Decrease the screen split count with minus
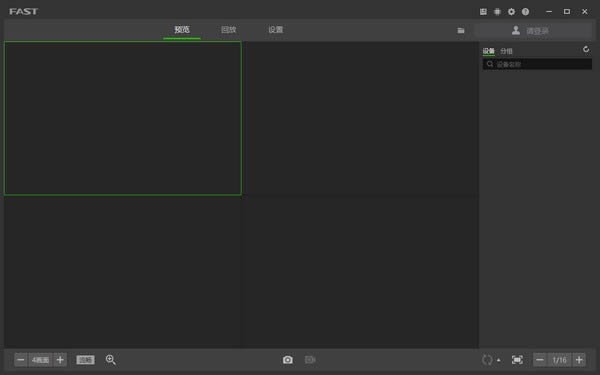 tap(21, 360)
